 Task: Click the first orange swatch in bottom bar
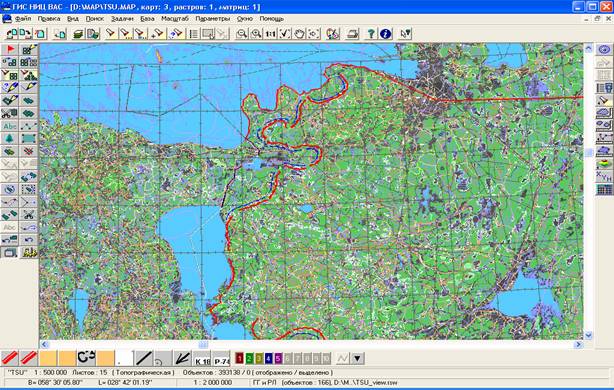click(48, 358)
